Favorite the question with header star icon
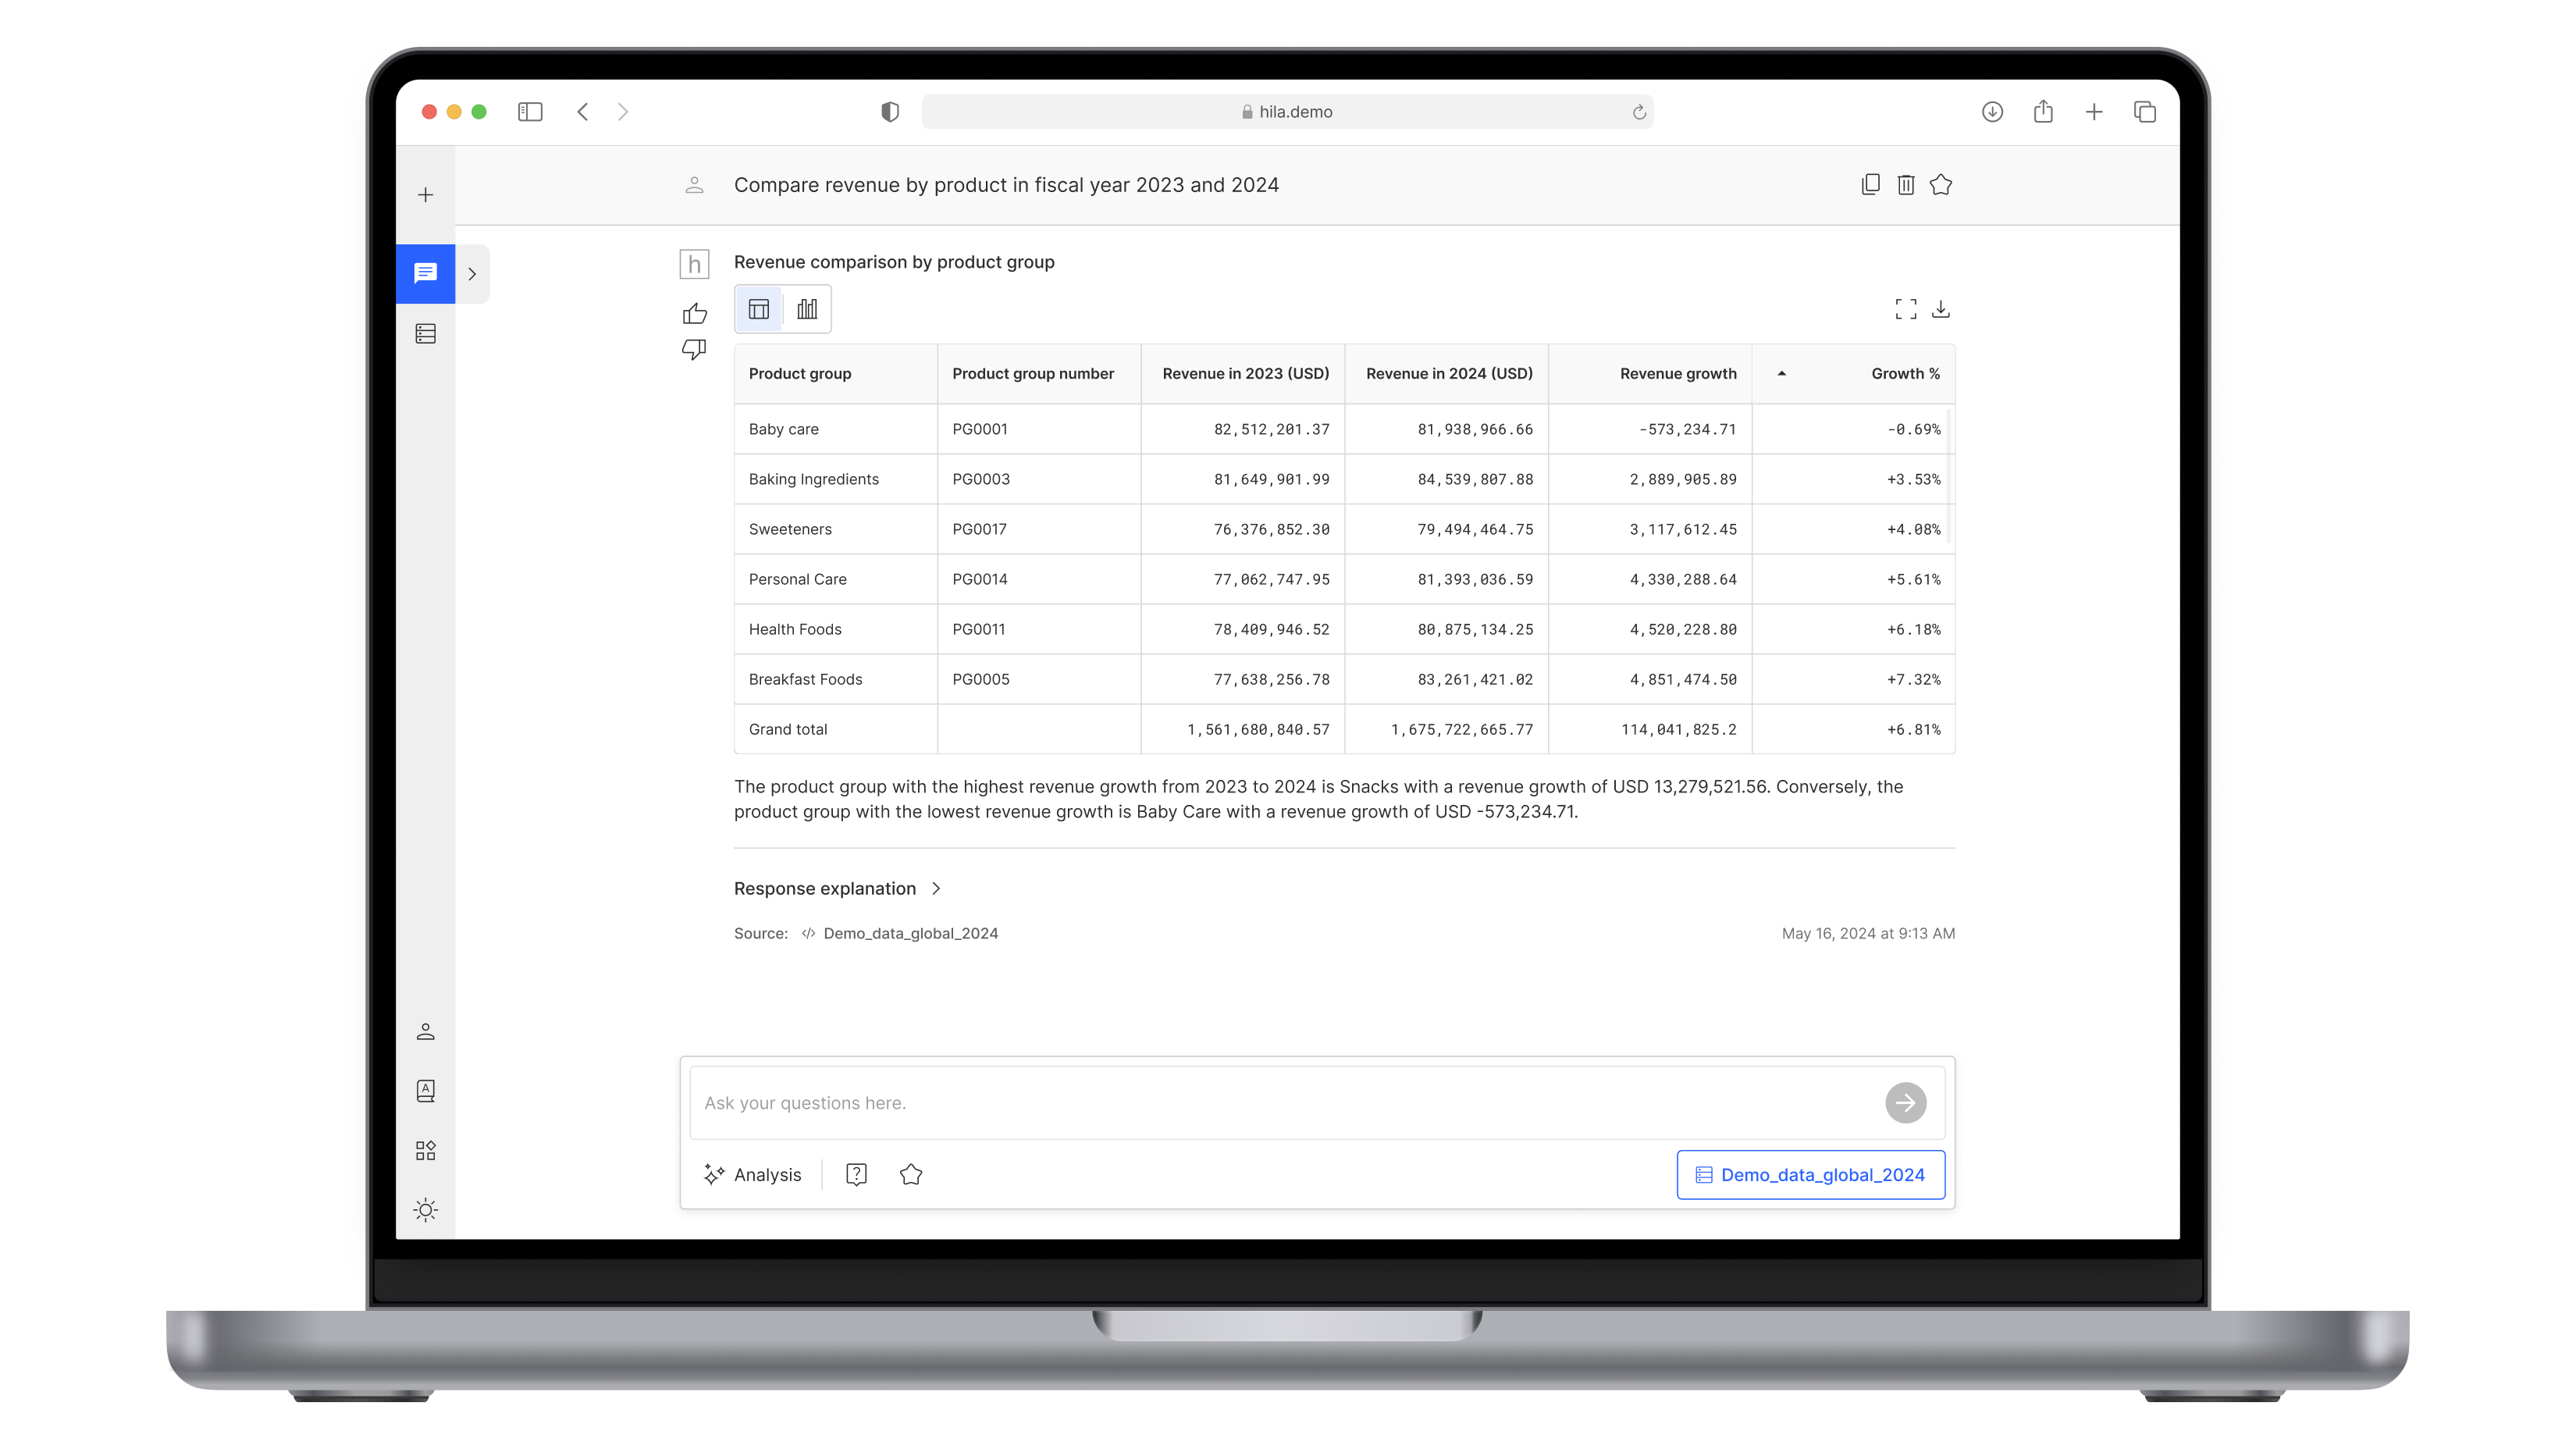The height and width of the screenshot is (1449, 2576). (1941, 185)
